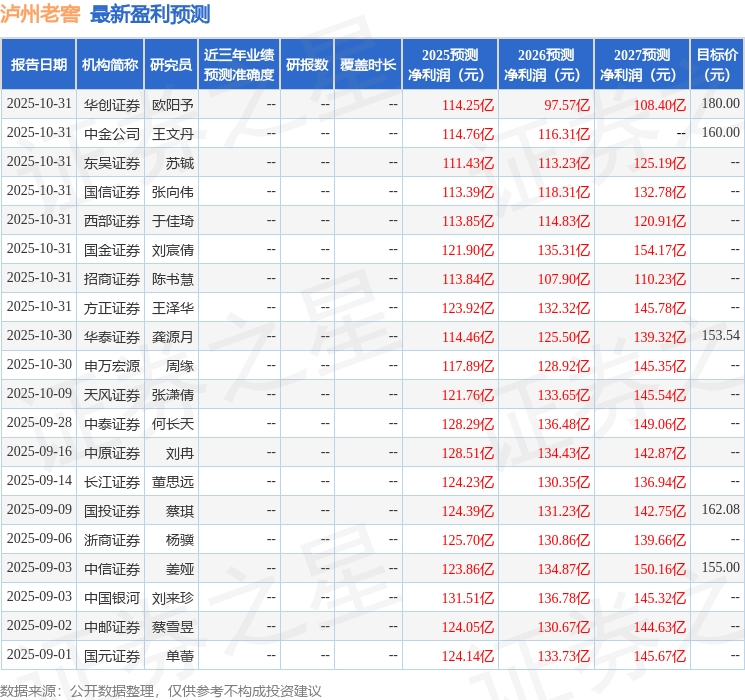Click 中金公司 institution cell
The height and width of the screenshot is (700, 745).
(112, 134)
